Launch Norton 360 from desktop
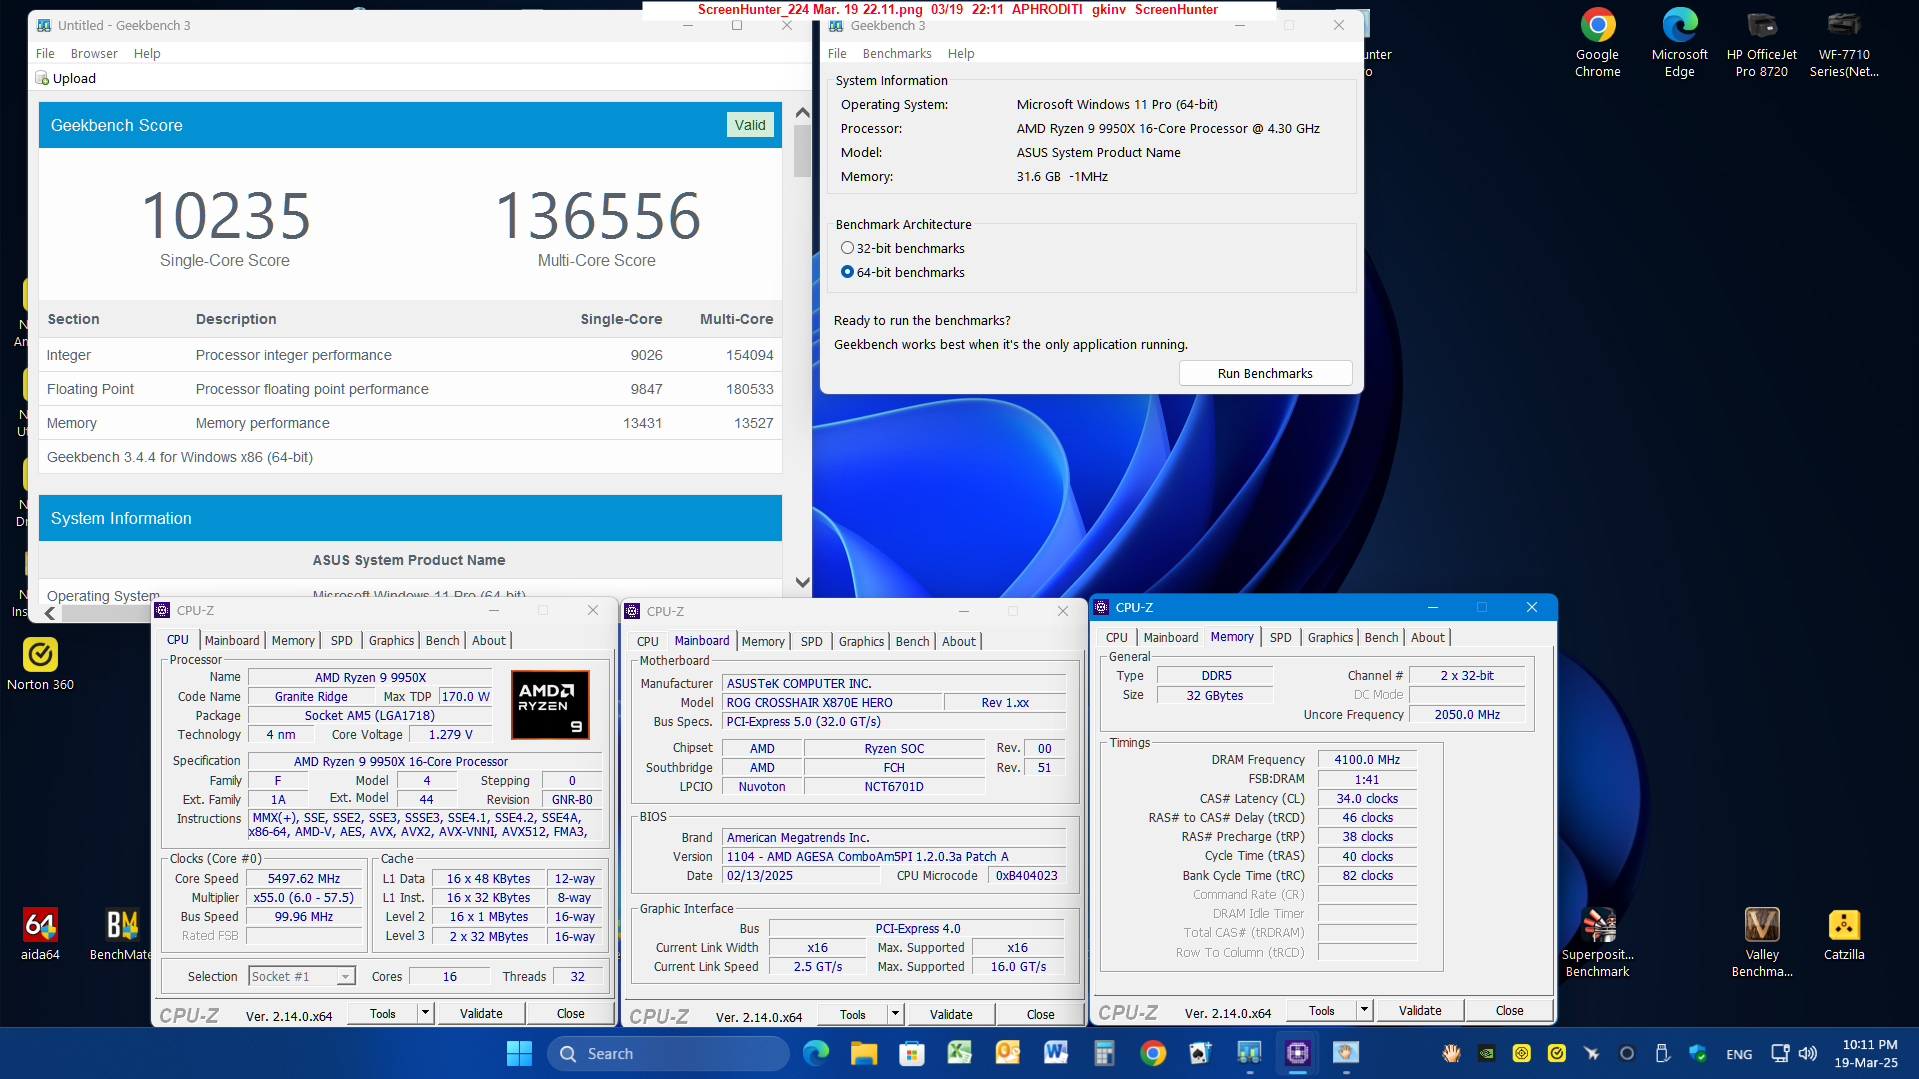This screenshot has height=1079, width=1919. (x=40, y=664)
